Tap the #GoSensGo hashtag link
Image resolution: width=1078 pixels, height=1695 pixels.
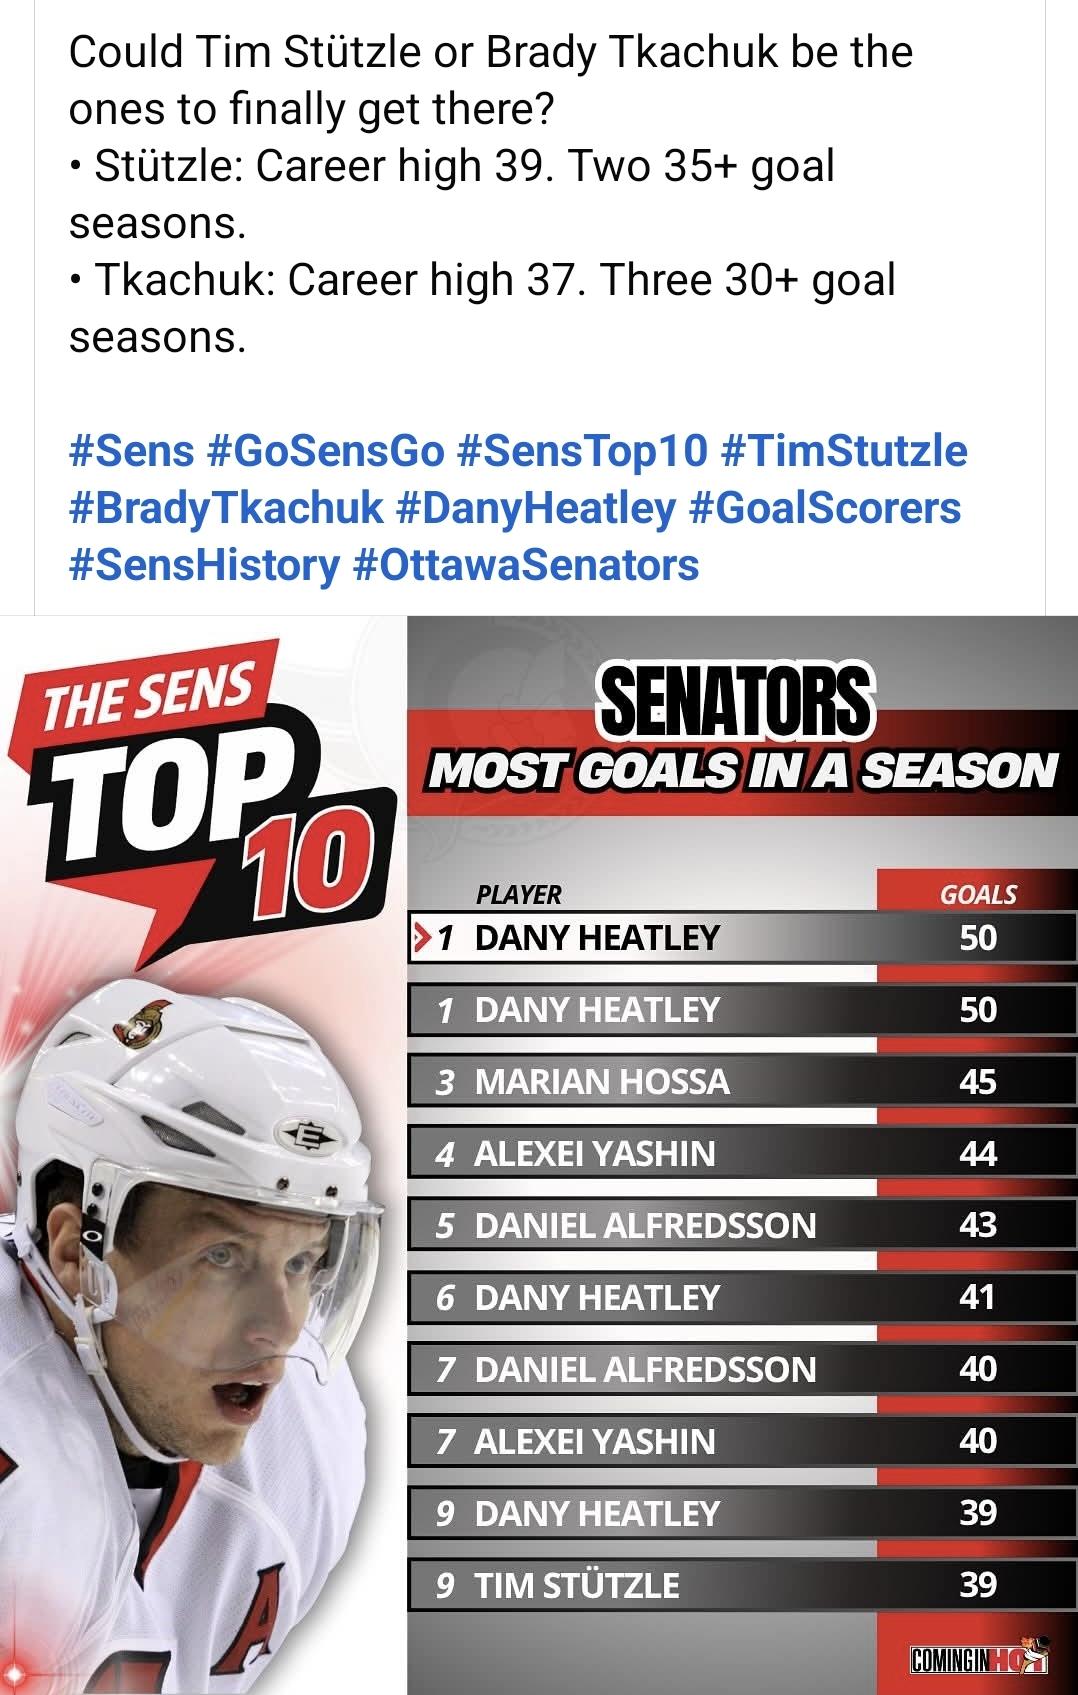pyautogui.click(x=325, y=450)
